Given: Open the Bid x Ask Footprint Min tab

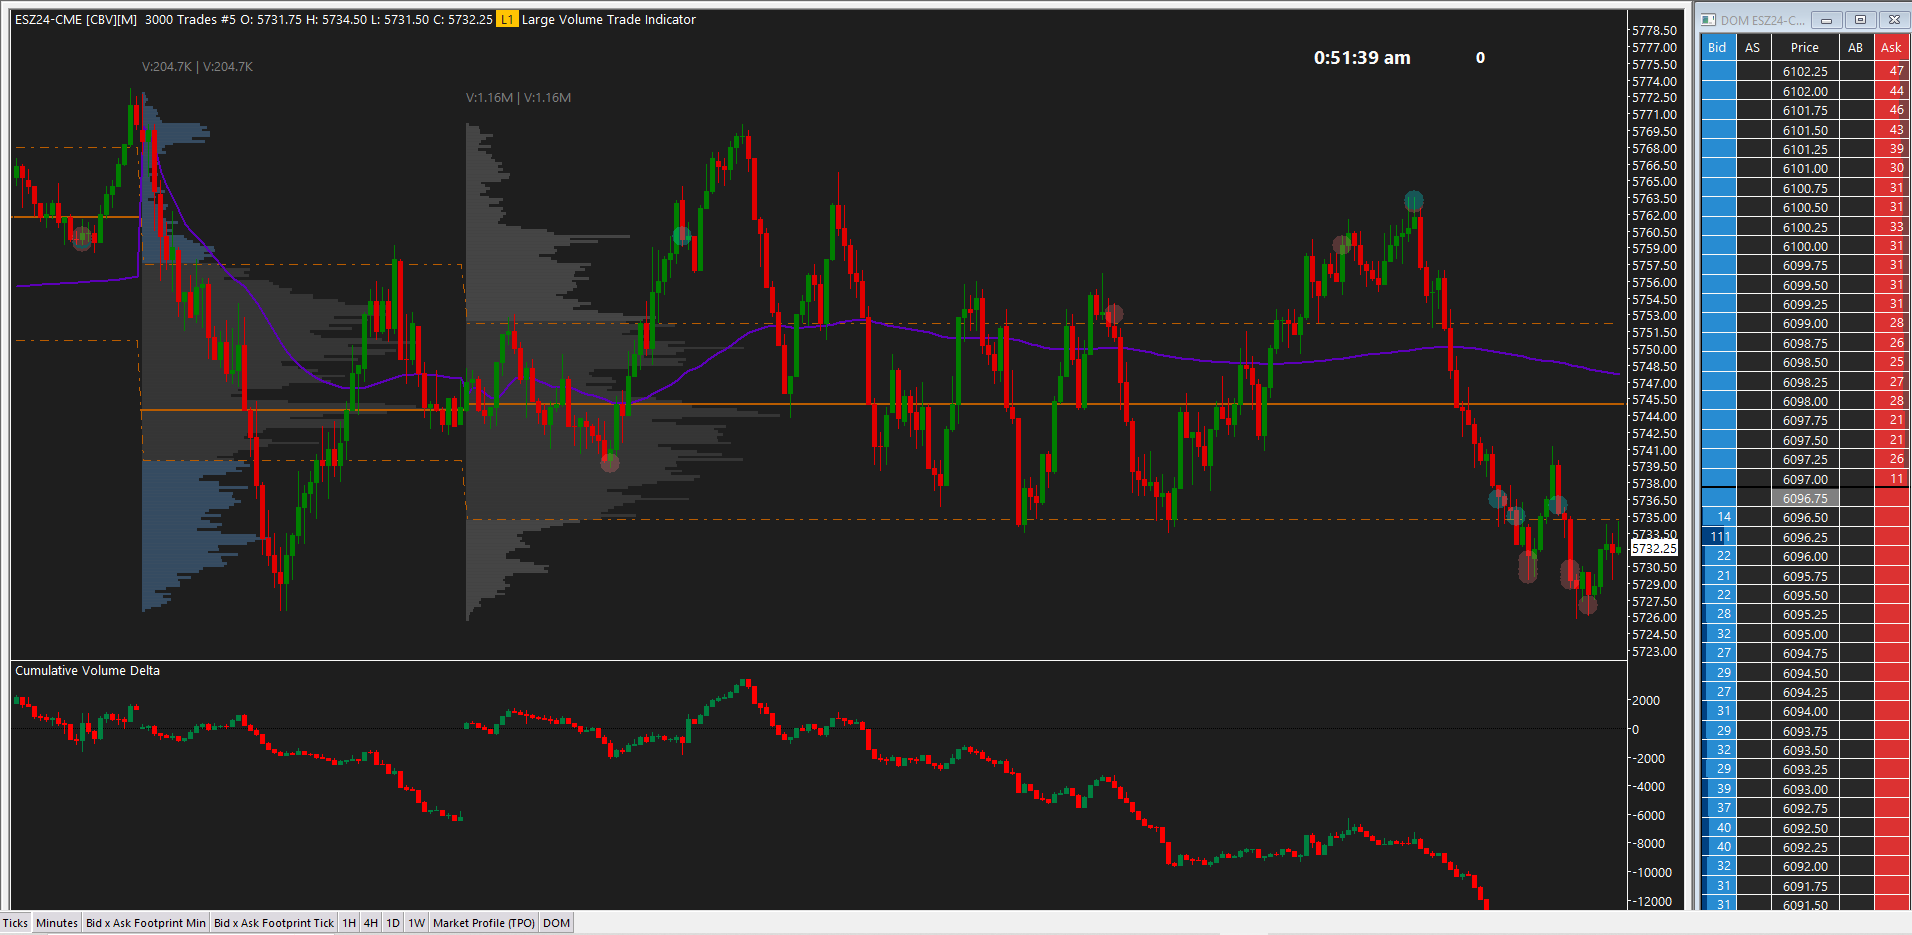Looking at the screenshot, I should pos(145,922).
